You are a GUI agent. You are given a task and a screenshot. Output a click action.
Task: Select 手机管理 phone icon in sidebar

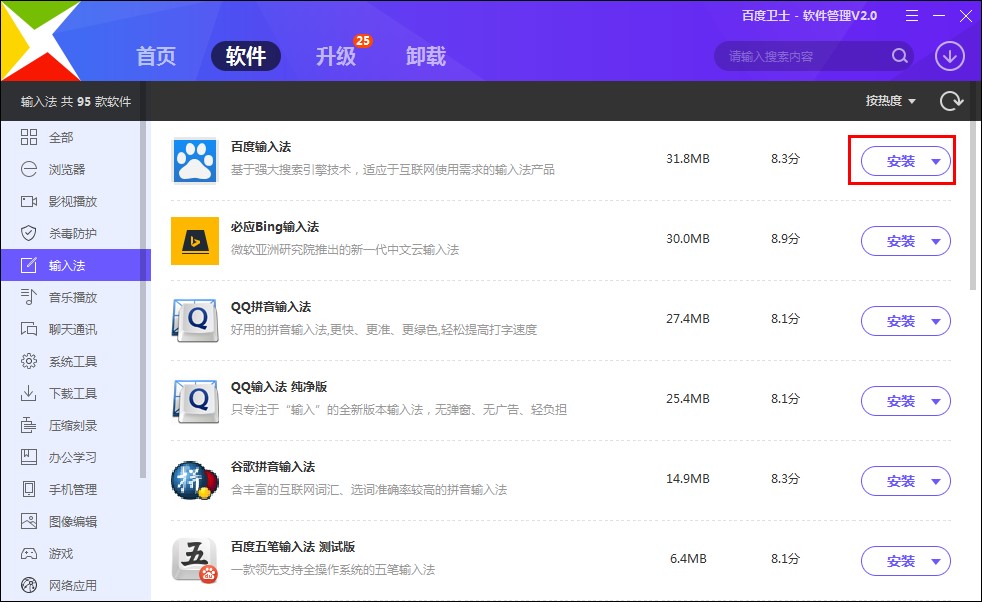click(29, 489)
